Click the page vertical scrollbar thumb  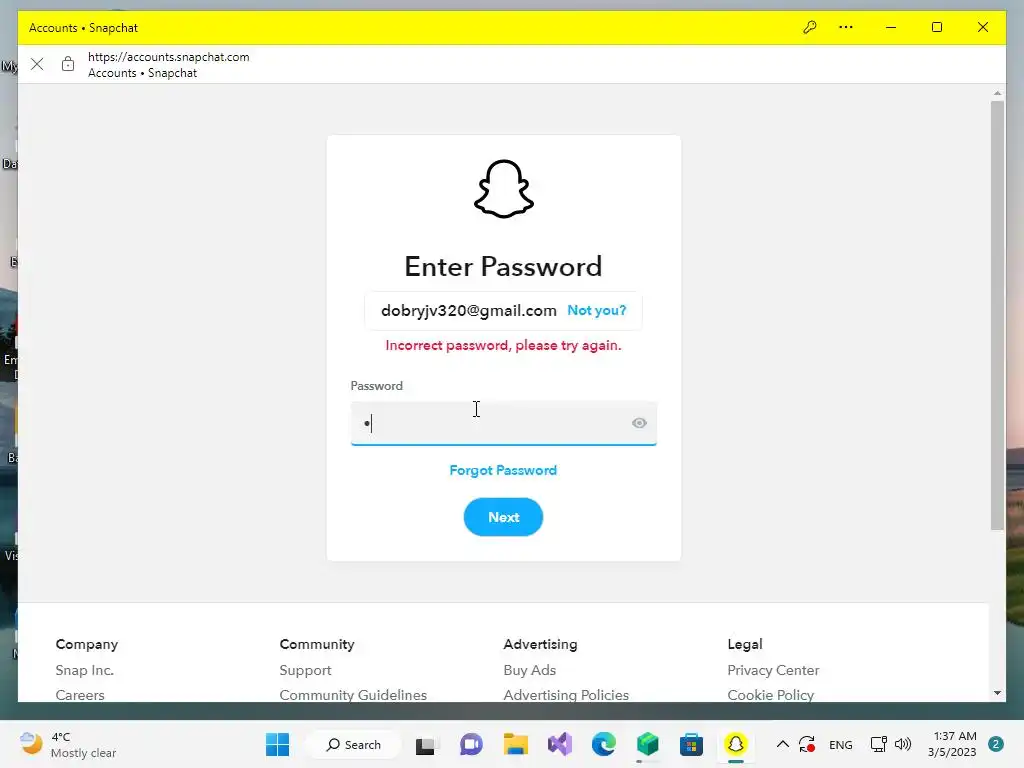pos(997,315)
